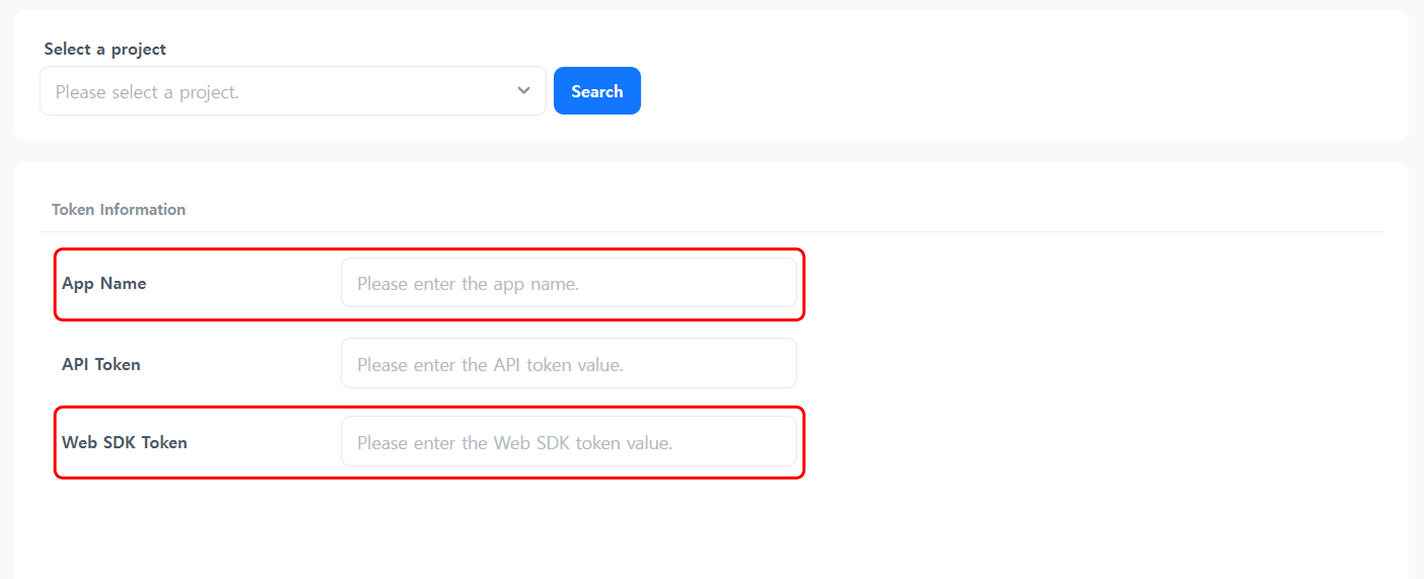Click the chevron arrow in project dropdown
1424x579 pixels.
point(523,91)
